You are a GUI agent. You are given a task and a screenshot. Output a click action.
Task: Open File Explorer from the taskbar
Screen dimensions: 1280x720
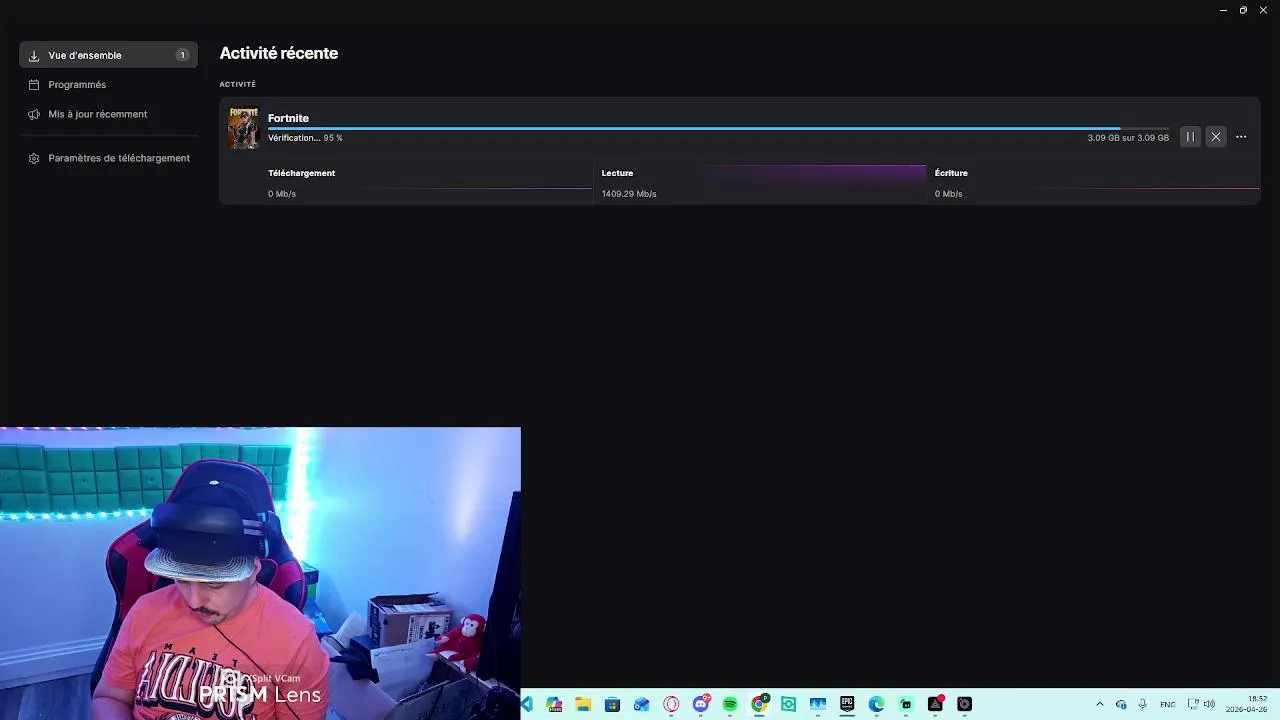pos(583,705)
